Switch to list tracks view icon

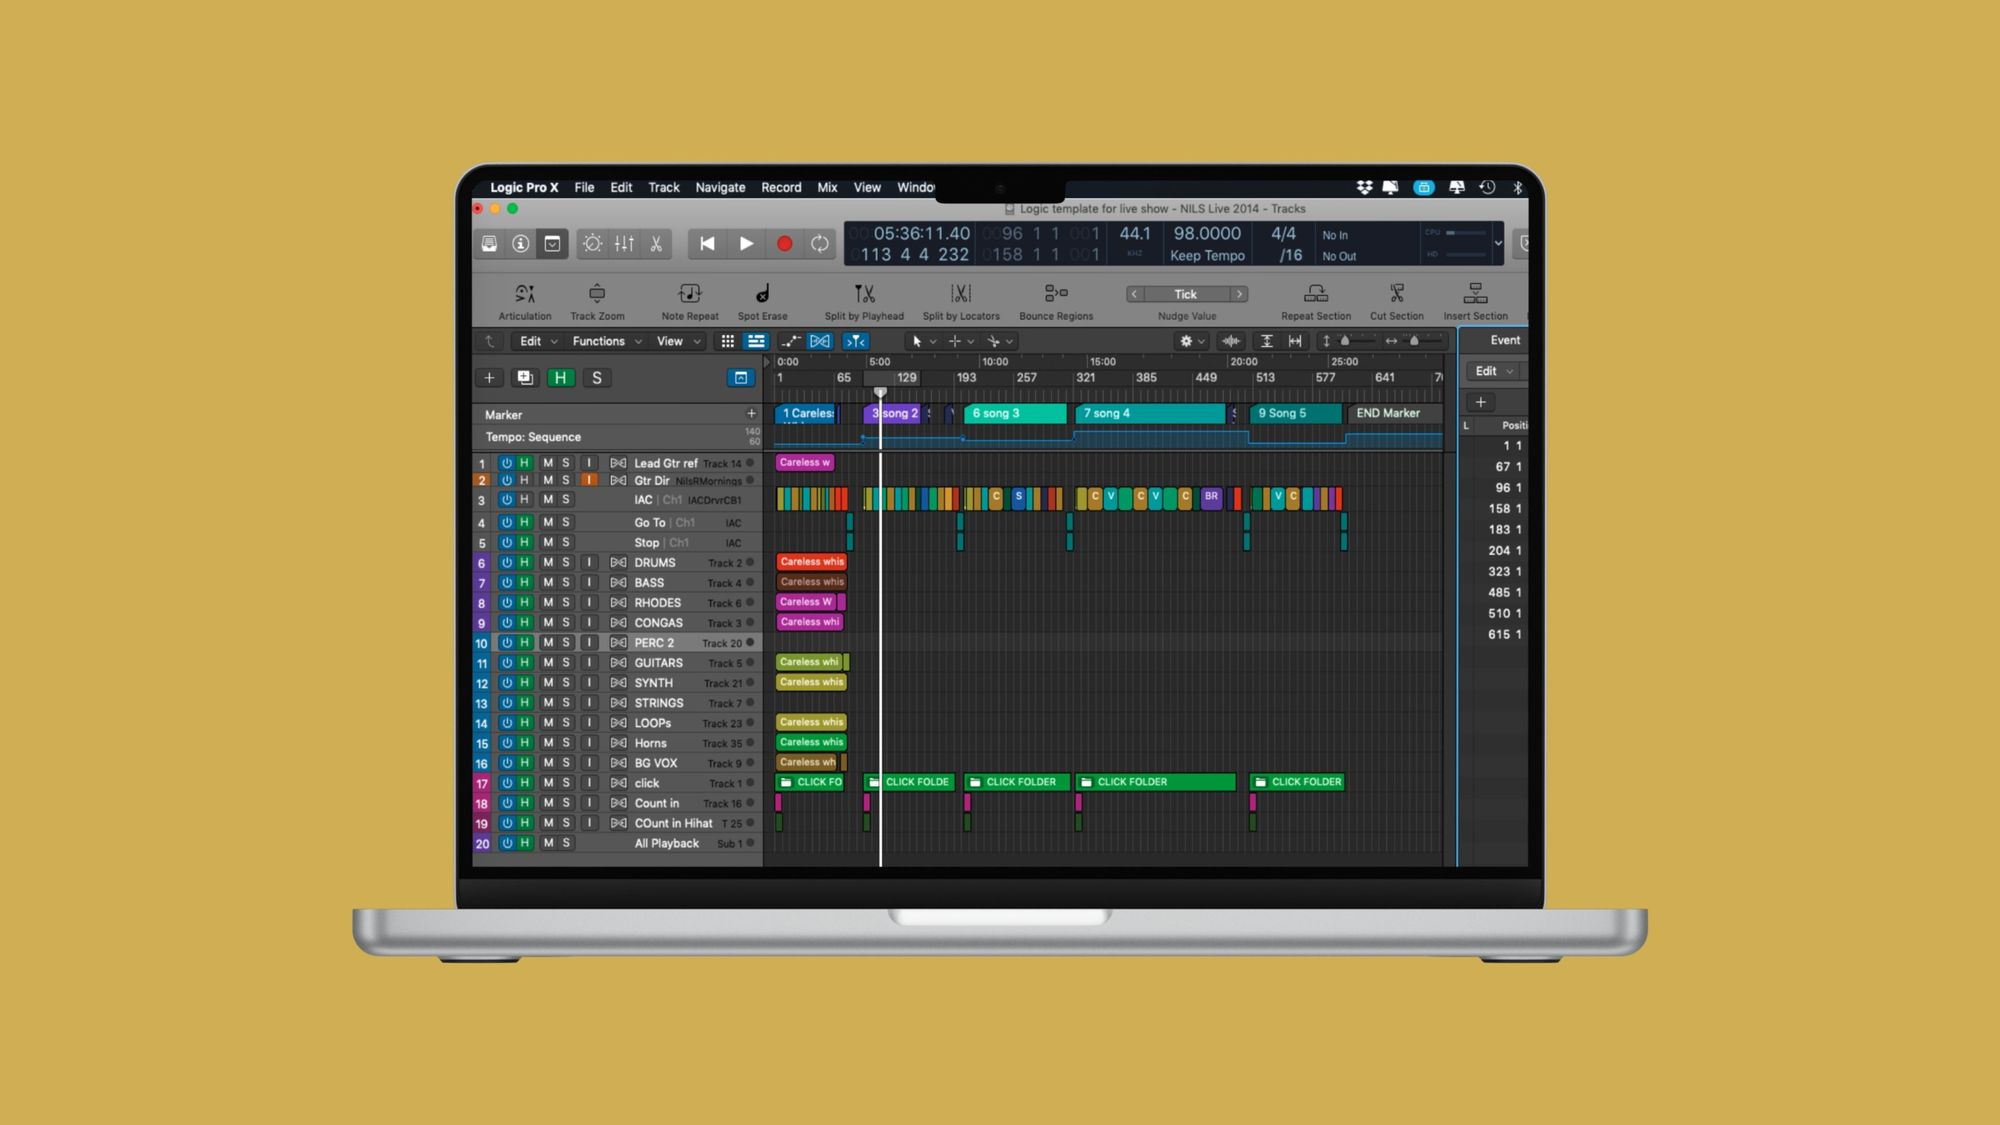click(756, 342)
